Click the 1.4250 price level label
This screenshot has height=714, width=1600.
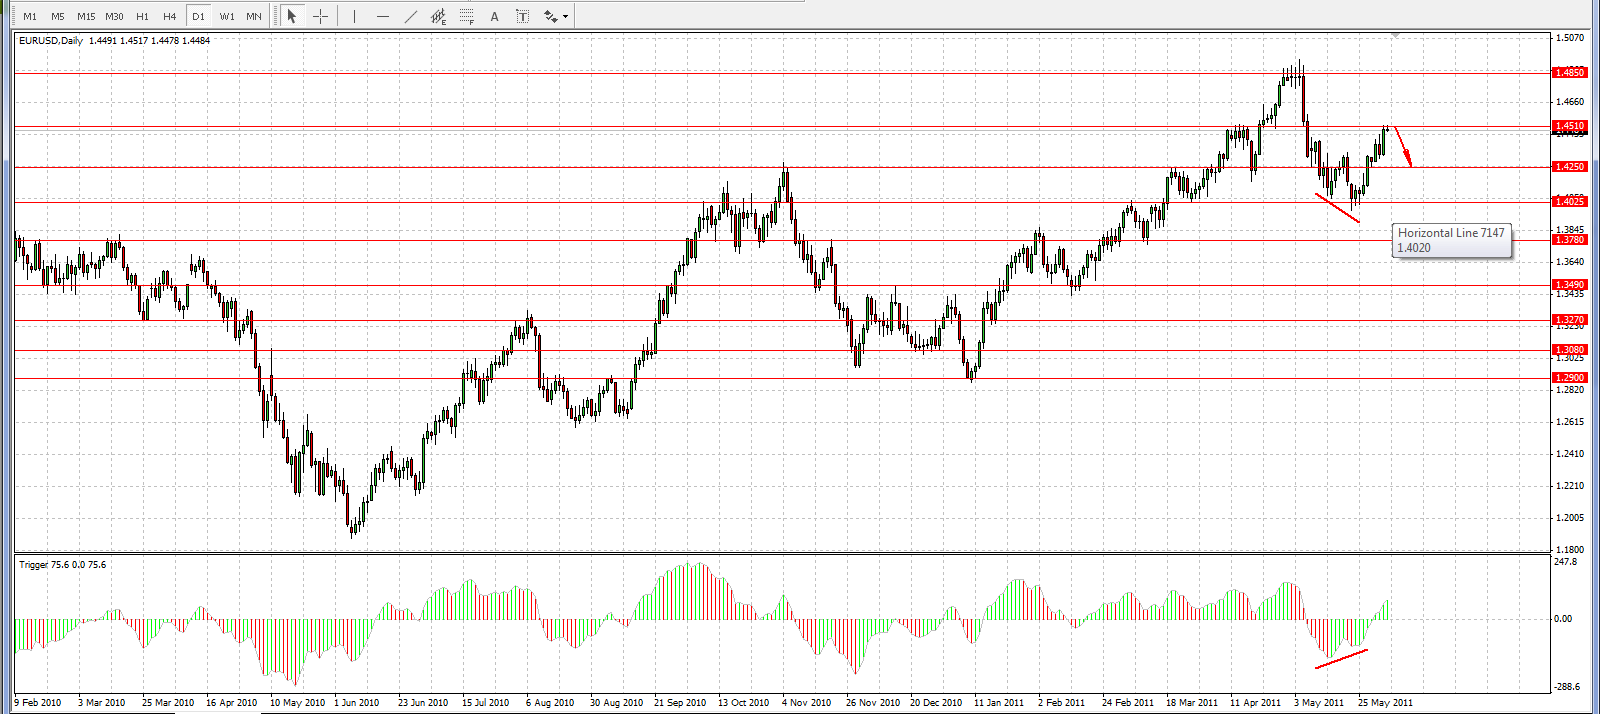point(1569,167)
